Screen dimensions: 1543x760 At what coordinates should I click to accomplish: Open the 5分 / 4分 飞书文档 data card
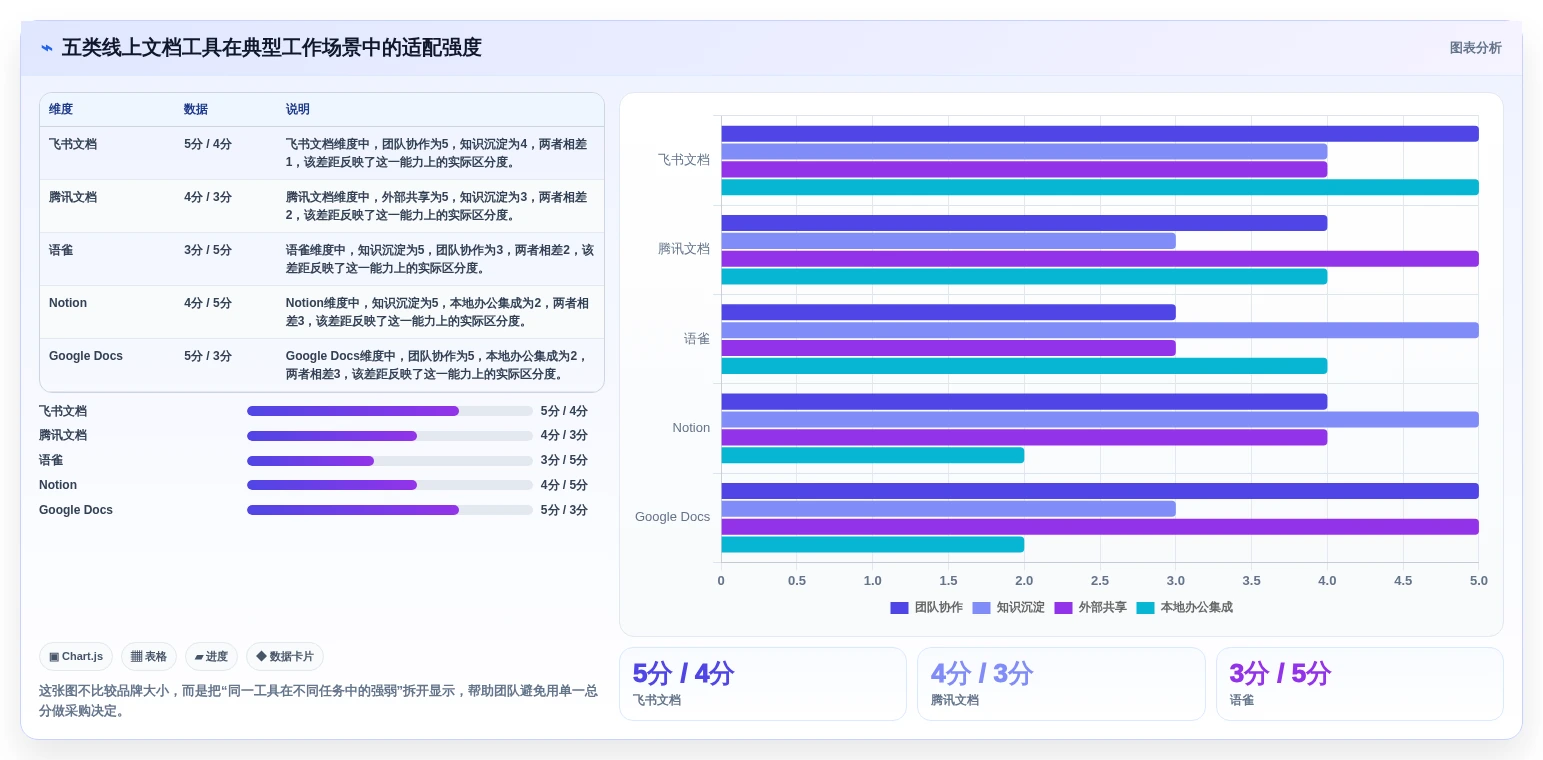(x=763, y=684)
